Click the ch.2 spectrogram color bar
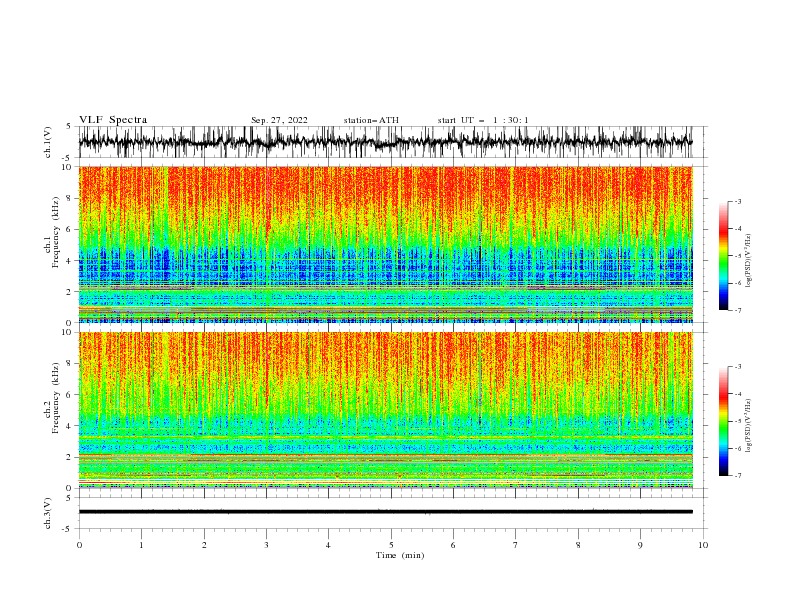Viewport: 792px width, 612px height. click(x=724, y=421)
